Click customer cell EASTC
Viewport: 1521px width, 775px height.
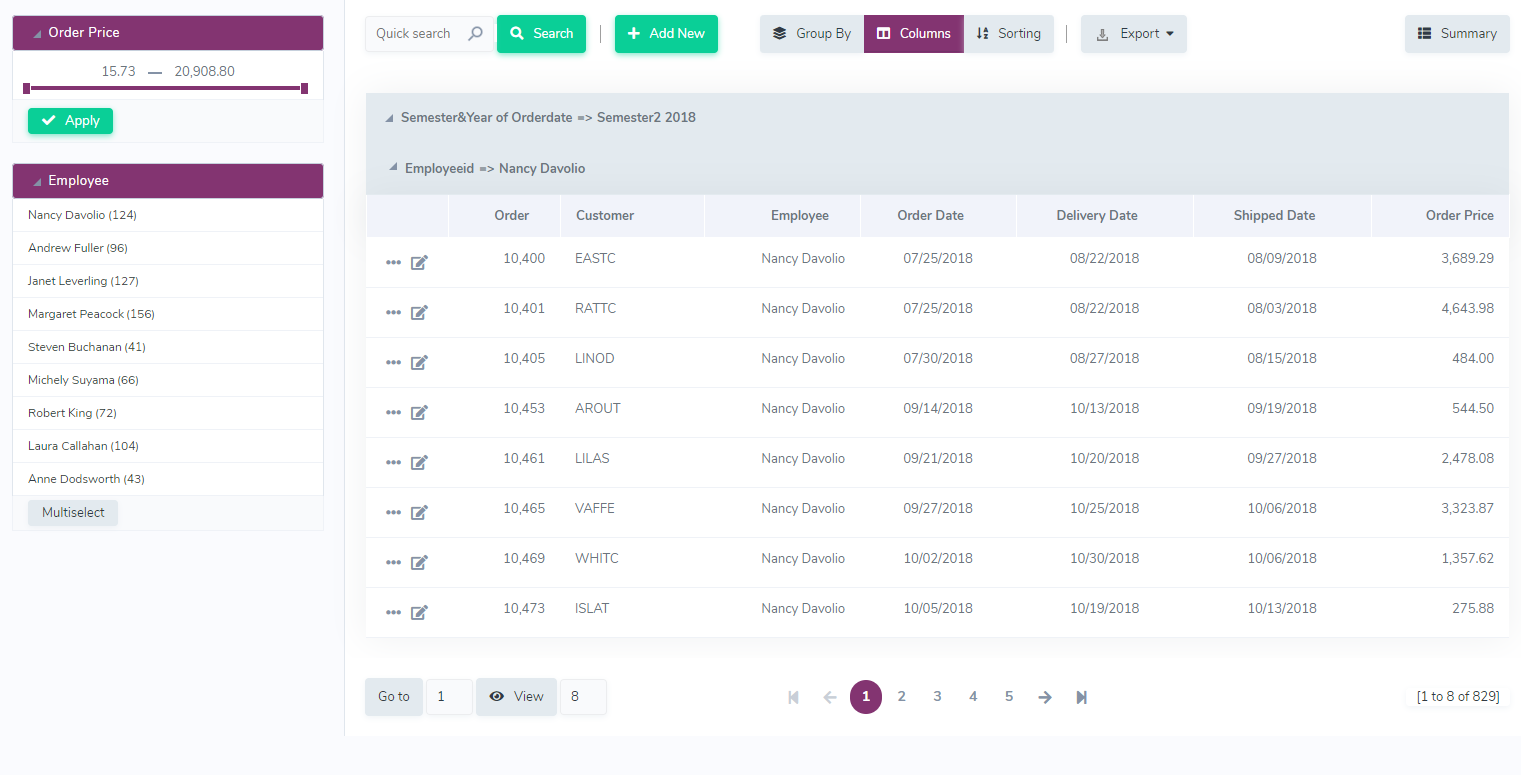[x=595, y=259]
